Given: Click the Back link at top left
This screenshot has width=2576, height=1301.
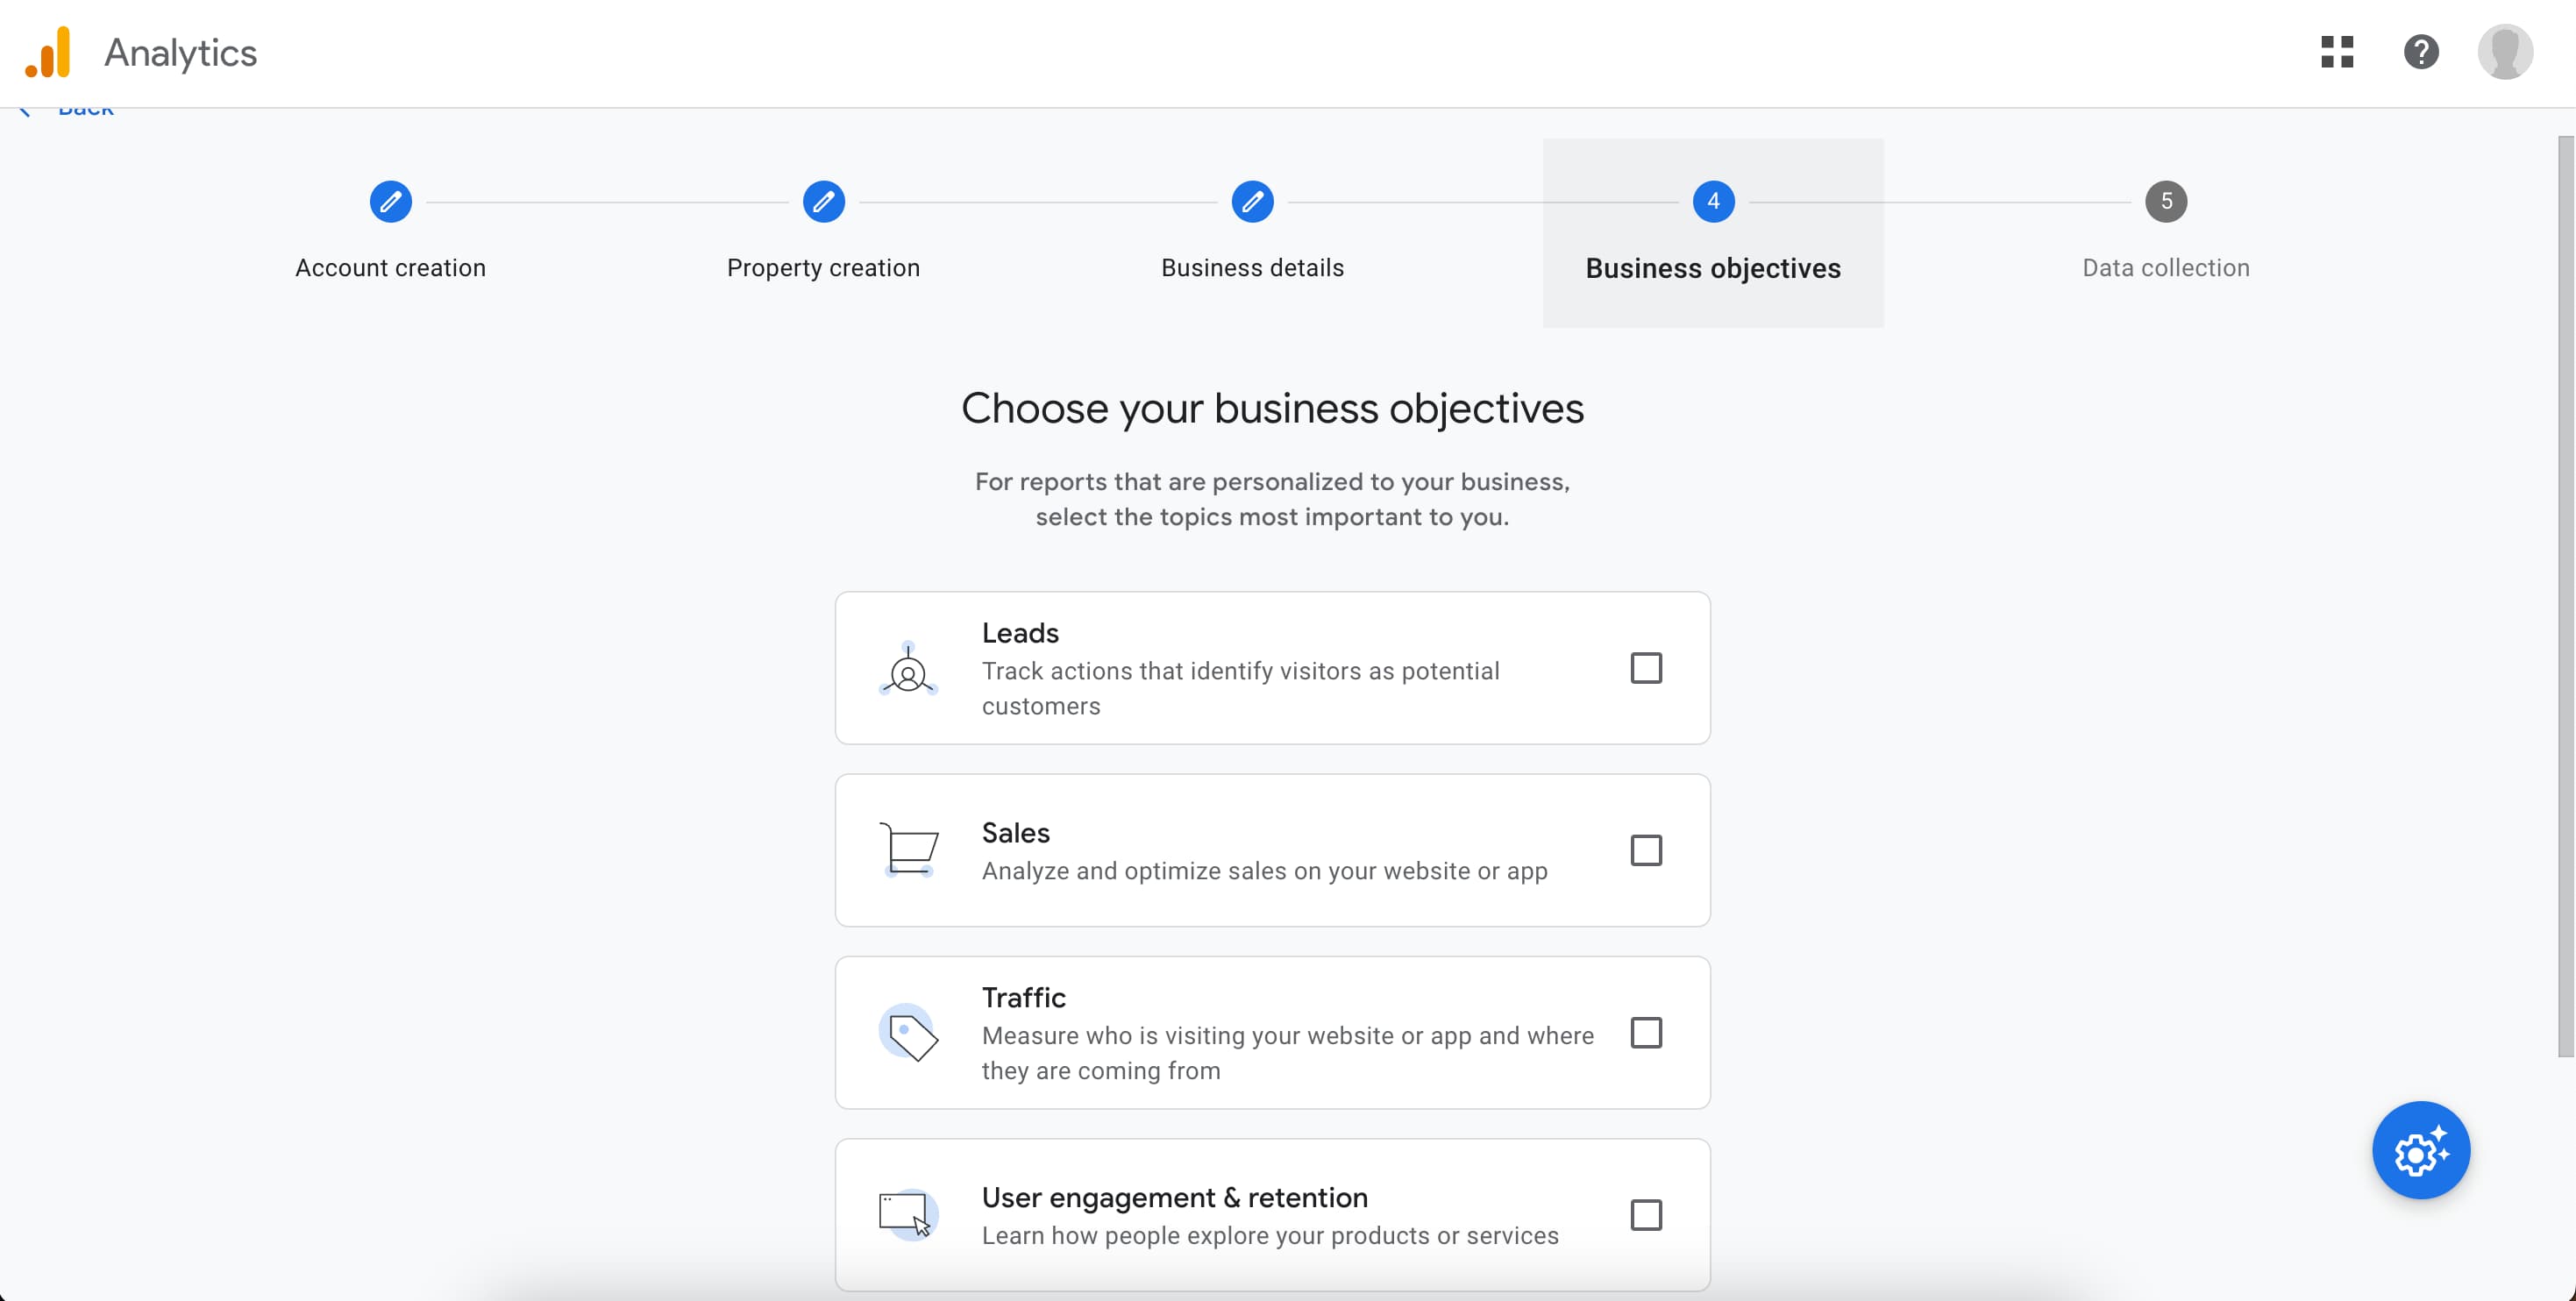Looking at the screenshot, I should 84,111.
